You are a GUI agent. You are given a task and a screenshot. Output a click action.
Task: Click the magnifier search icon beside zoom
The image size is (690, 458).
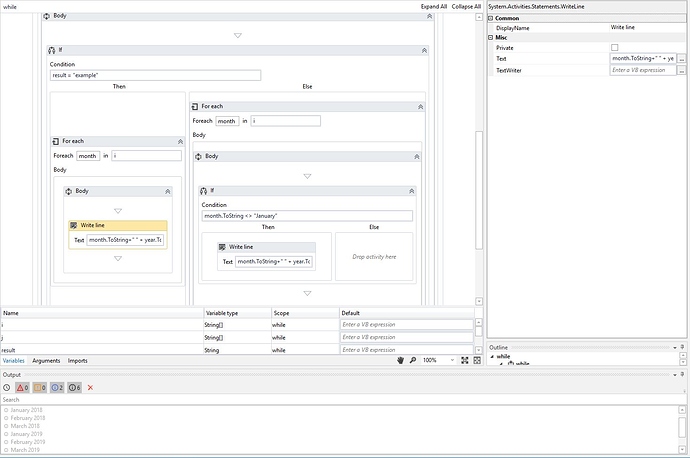[413, 360]
